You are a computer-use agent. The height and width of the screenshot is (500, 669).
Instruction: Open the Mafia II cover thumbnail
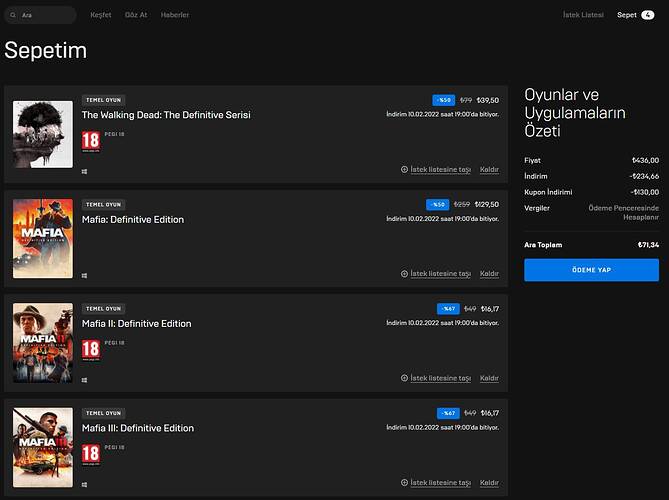(43, 343)
